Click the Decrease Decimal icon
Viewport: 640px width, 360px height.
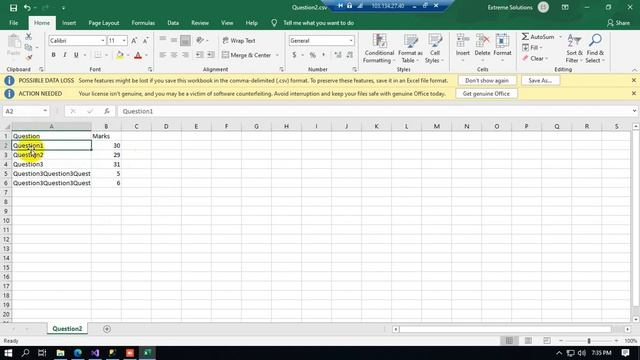[350, 55]
